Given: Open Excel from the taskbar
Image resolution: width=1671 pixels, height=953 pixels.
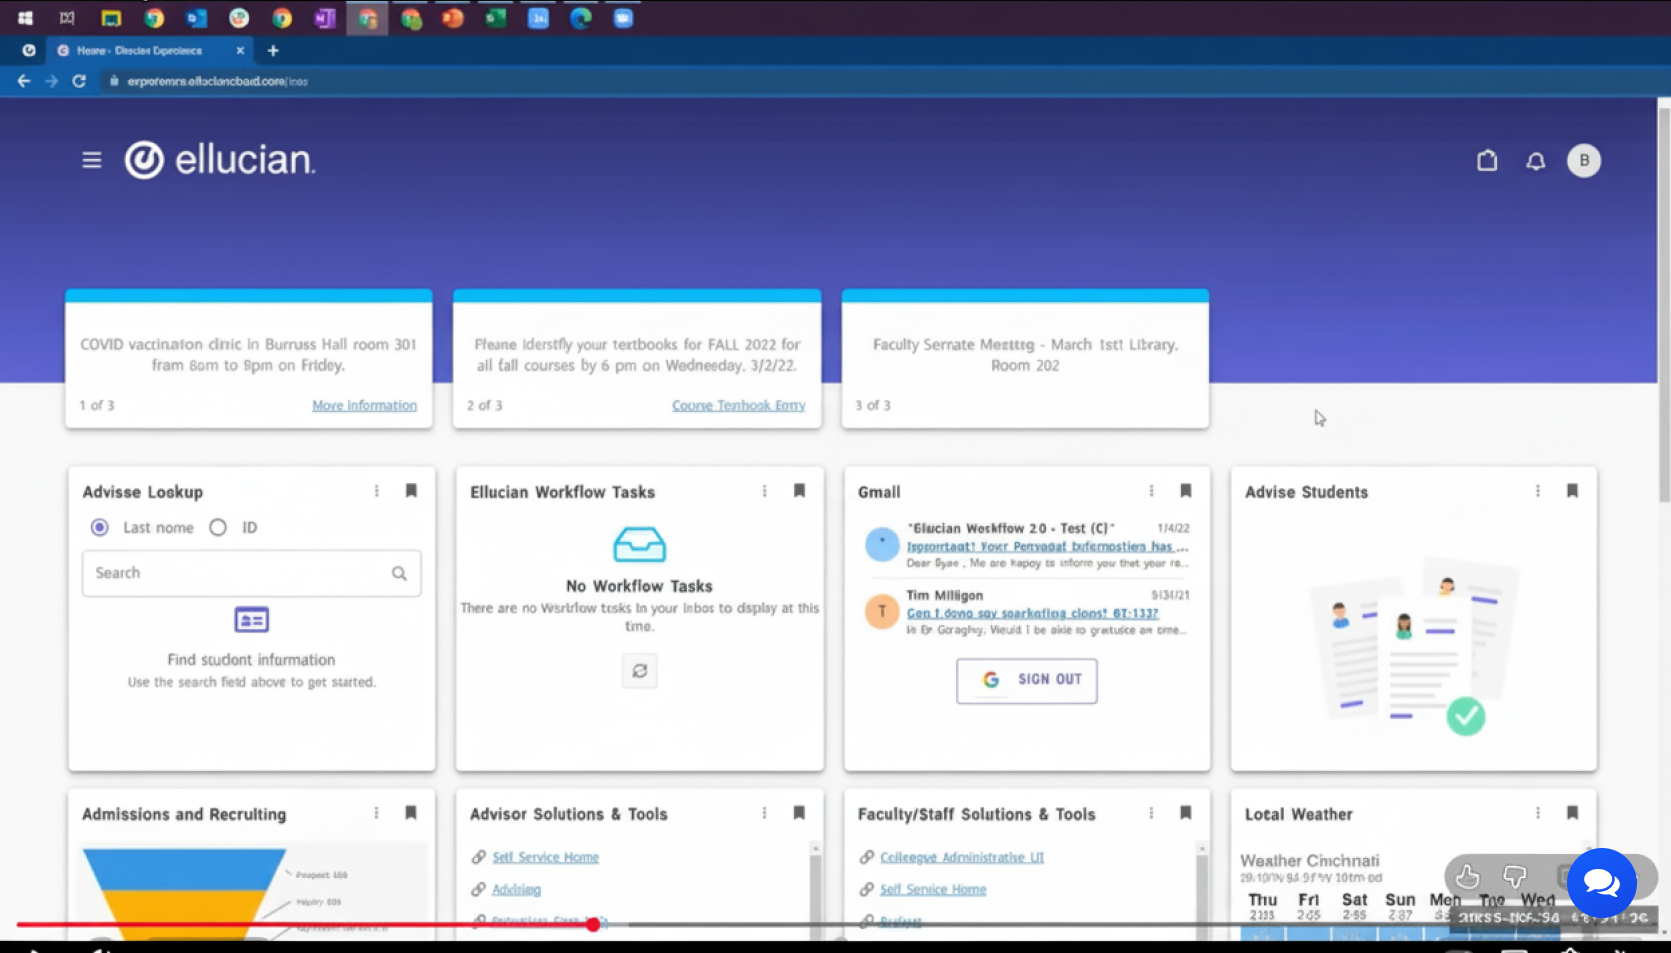Looking at the screenshot, I should pyautogui.click(x=495, y=18).
